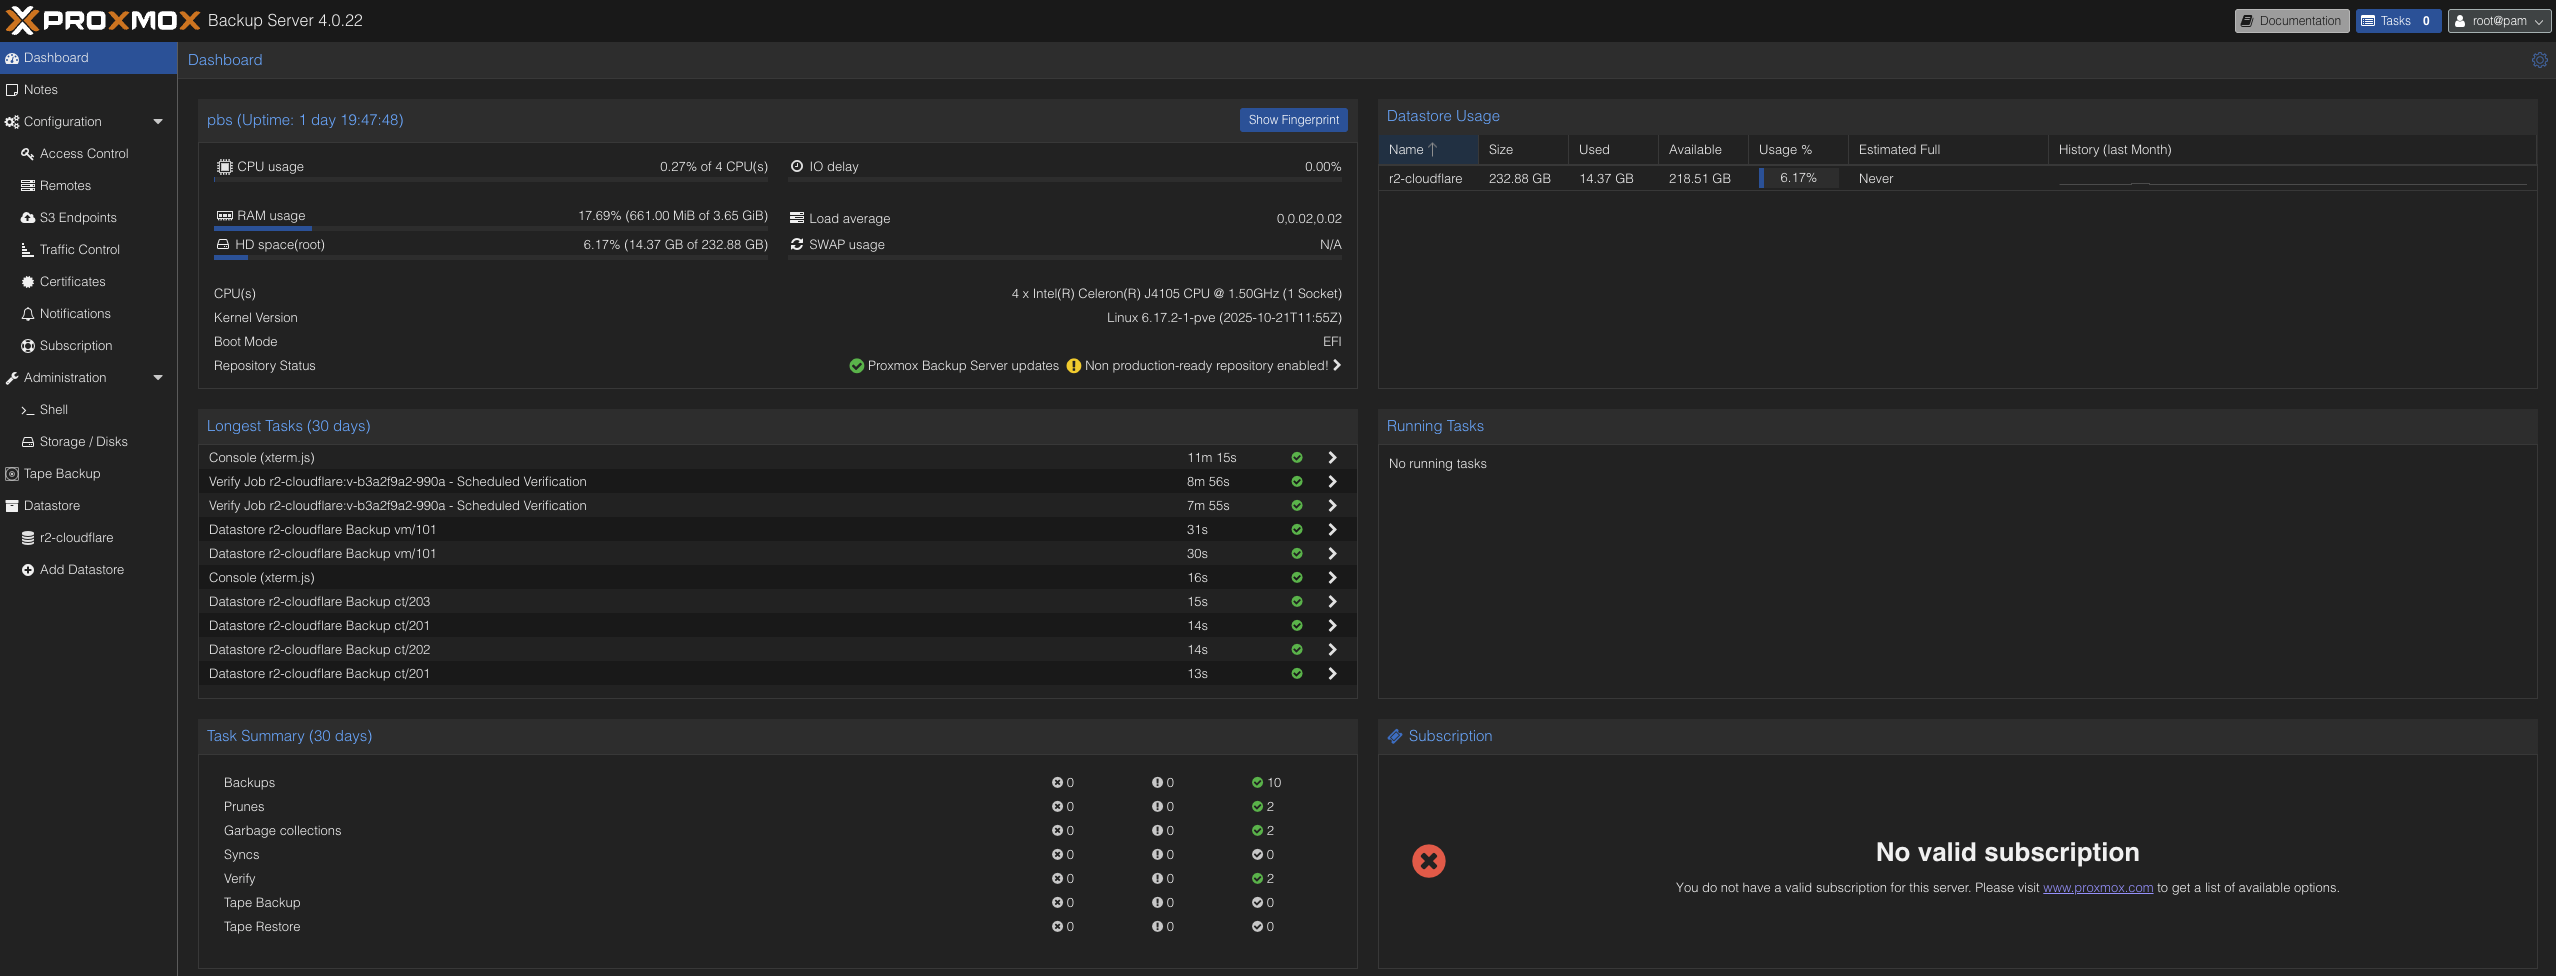Click the Proxmox logo in the header
Image resolution: width=2556 pixels, height=976 pixels.
(103, 20)
